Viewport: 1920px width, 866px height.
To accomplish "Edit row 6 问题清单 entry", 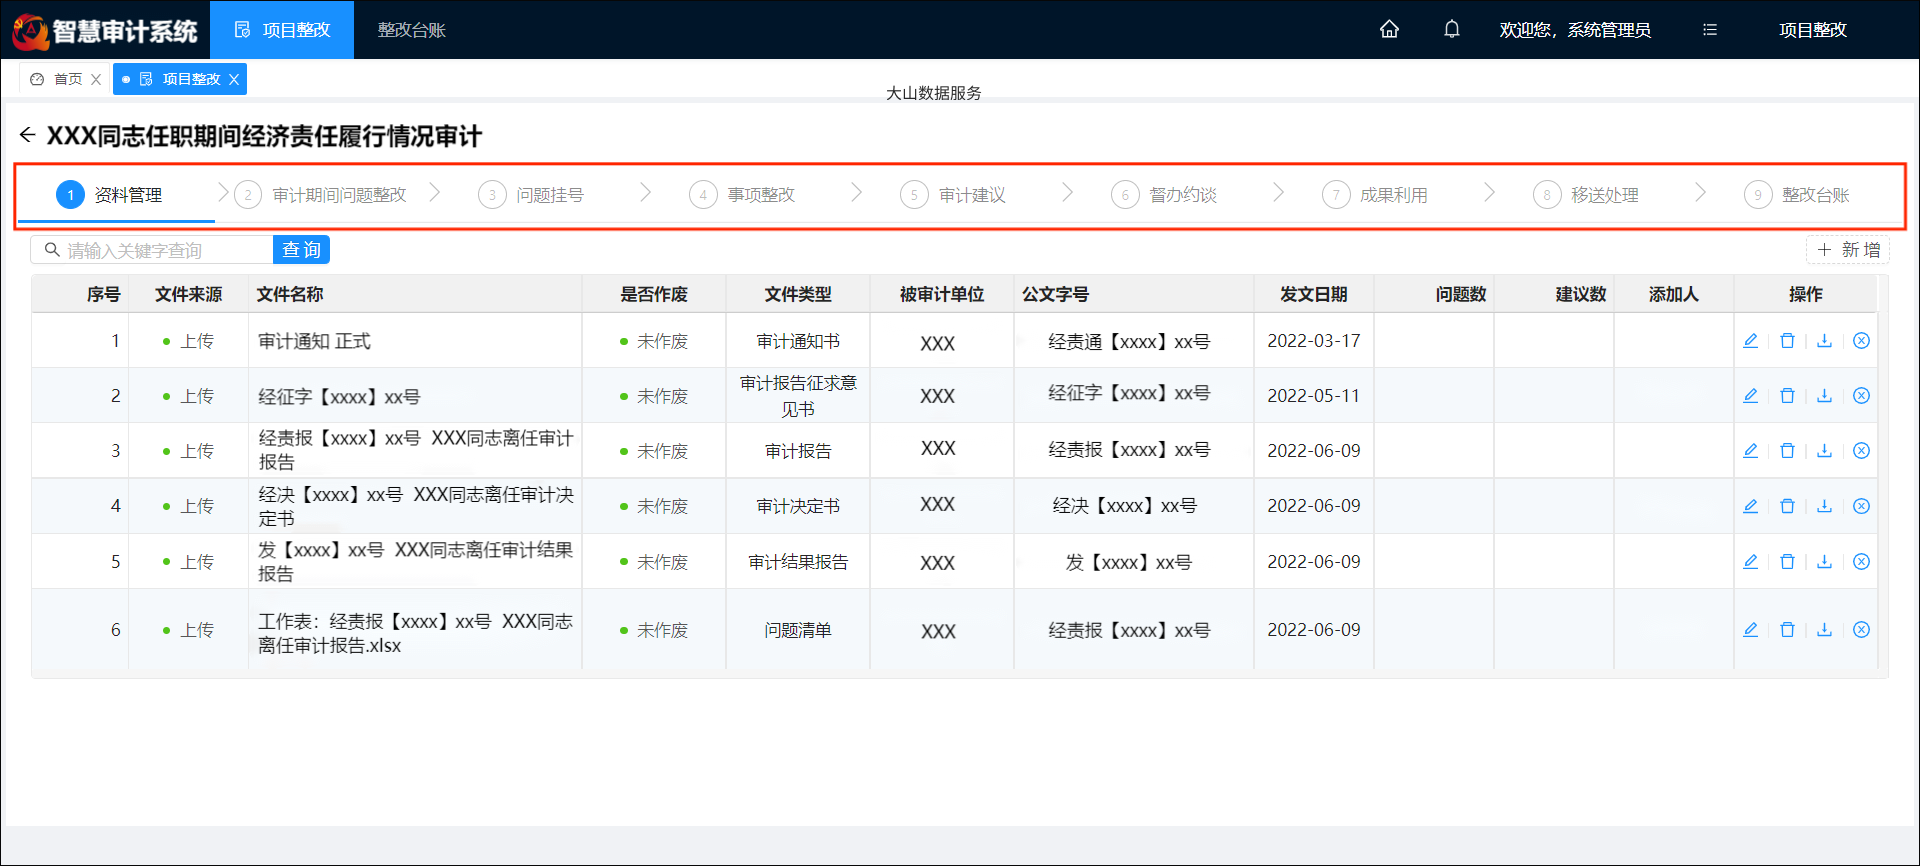I will coord(1751,630).
